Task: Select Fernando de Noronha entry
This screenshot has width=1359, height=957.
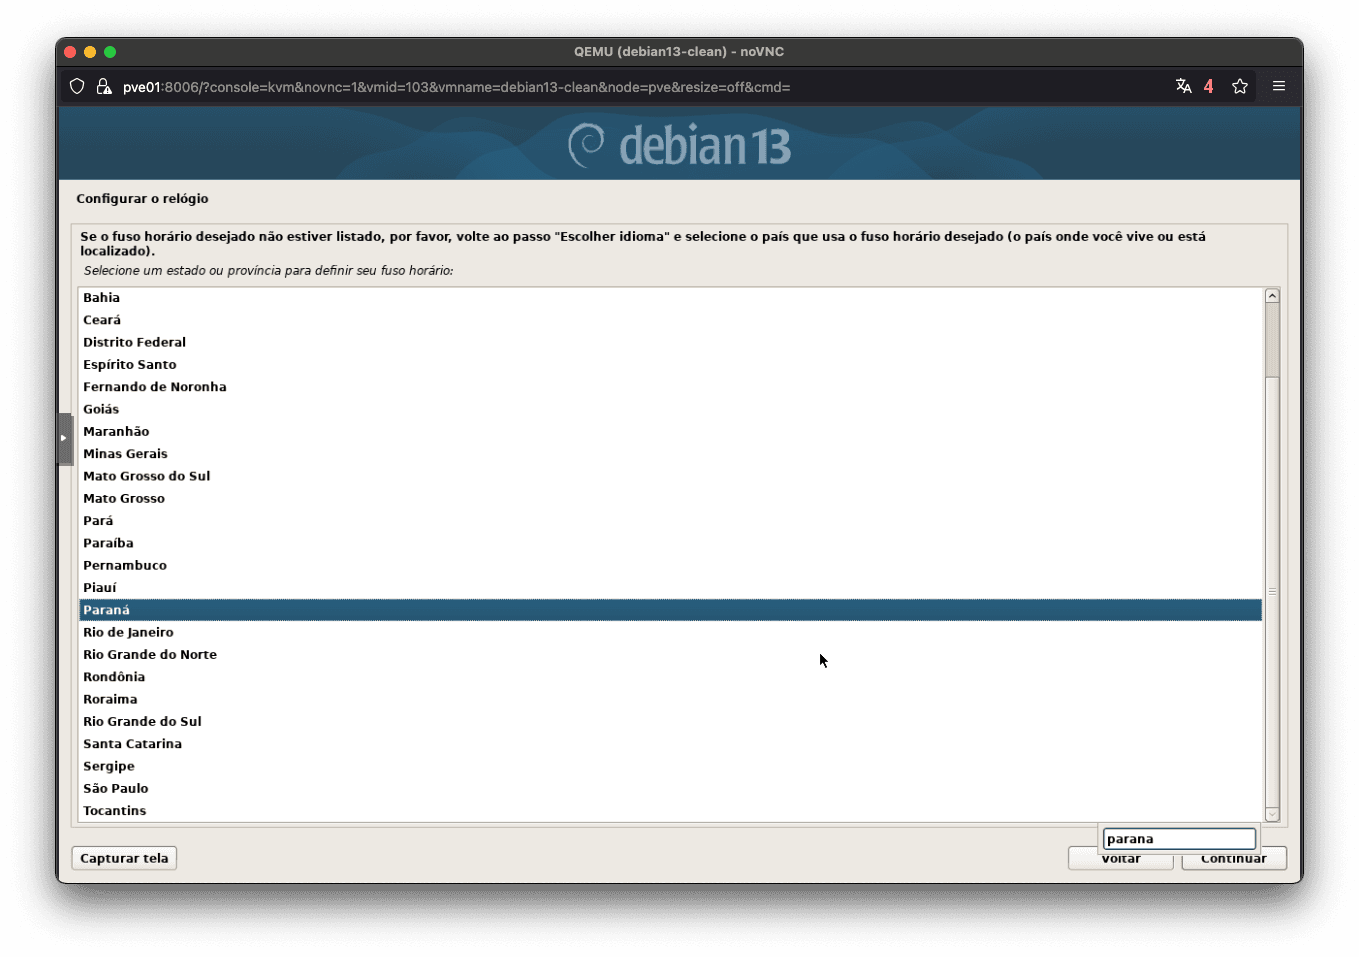Action: (x=670, y=387)
